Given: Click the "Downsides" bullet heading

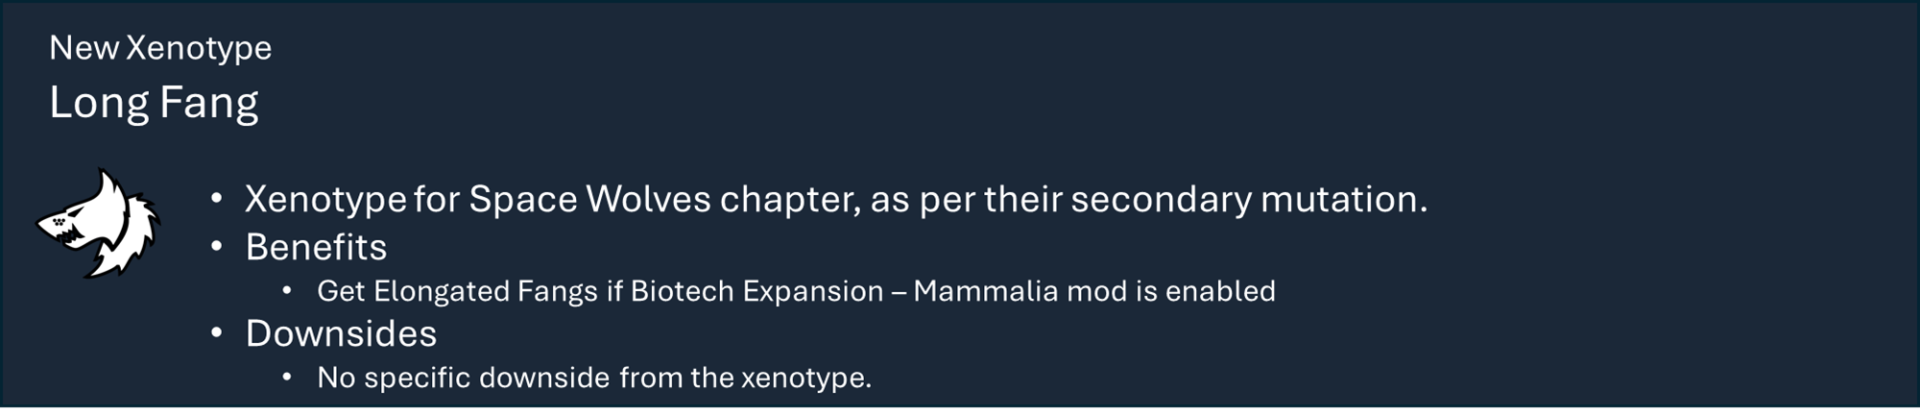Looking at the screenshot, I should 341,334.
